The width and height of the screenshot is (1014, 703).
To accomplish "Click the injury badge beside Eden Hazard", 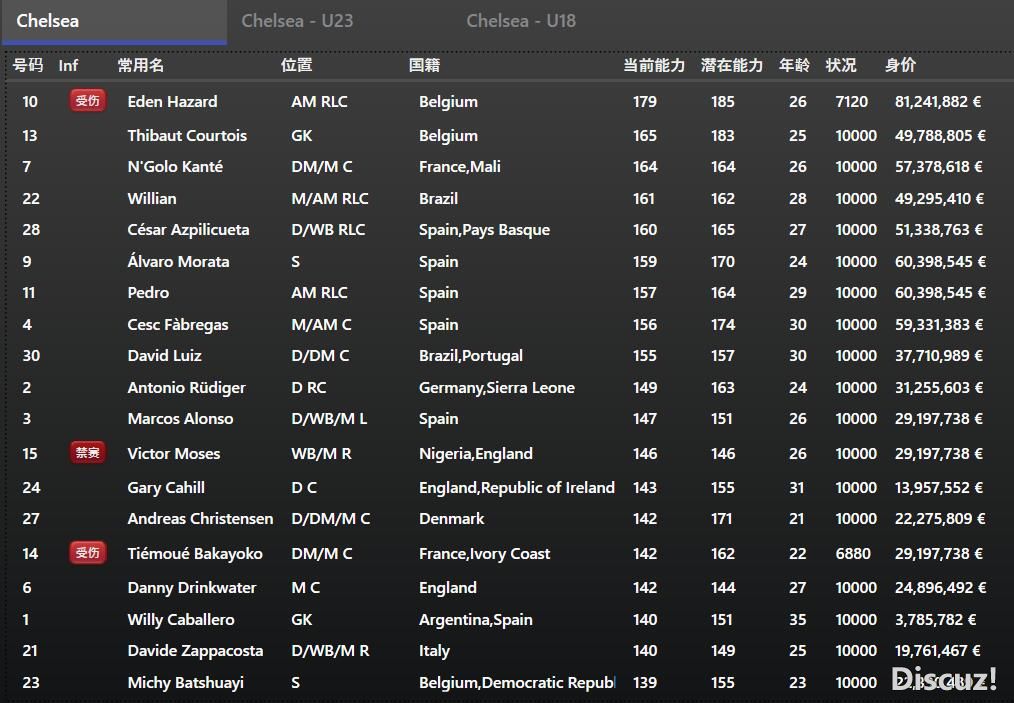I will [87, 100].
